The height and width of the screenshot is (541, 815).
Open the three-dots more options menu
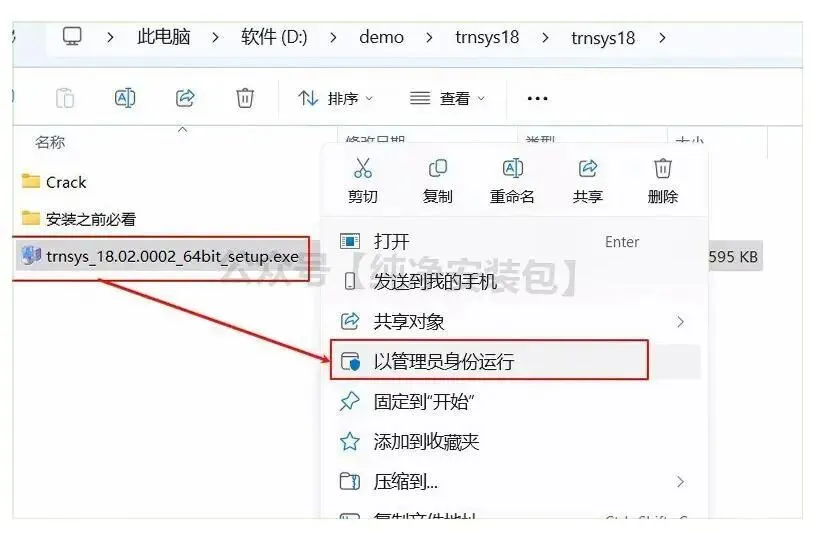[537, 98]
